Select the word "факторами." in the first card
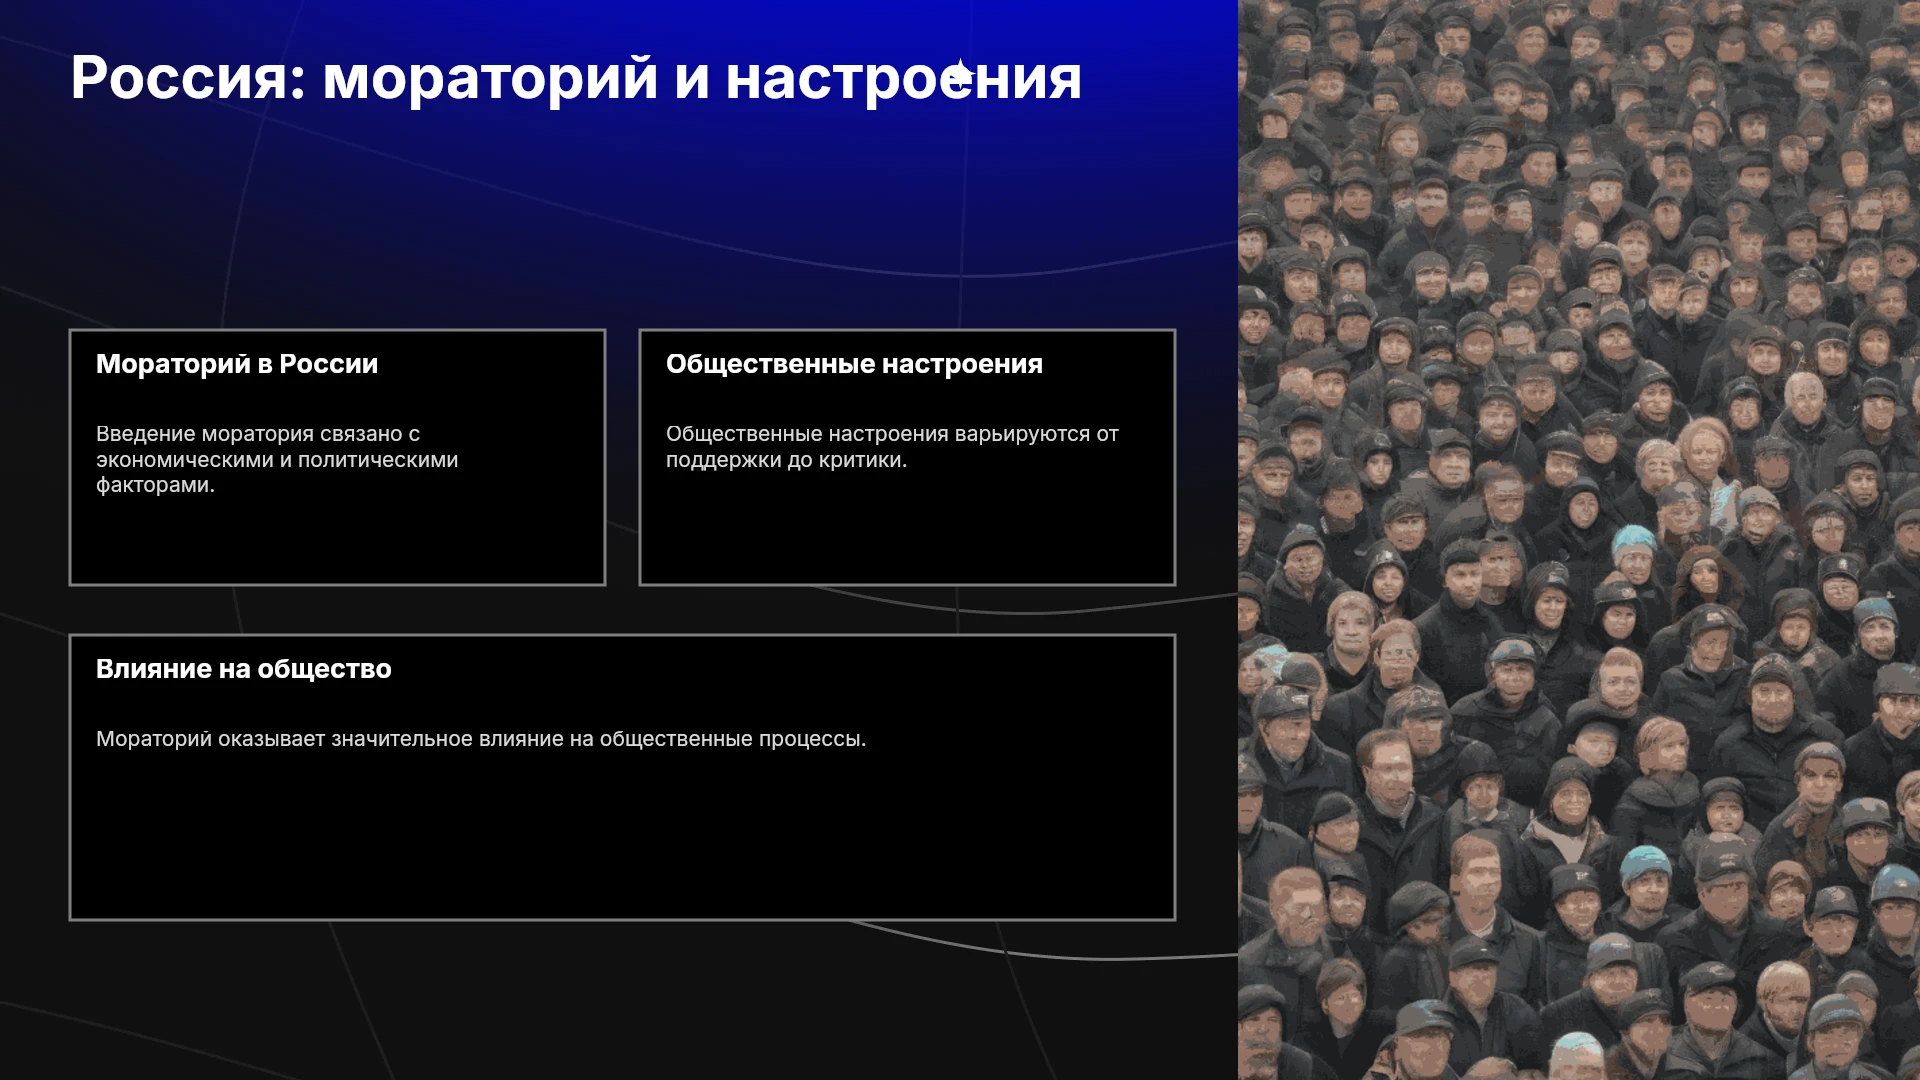Image resolution: width=1920 pixels, height=1080 pixels. coord(155,485)
